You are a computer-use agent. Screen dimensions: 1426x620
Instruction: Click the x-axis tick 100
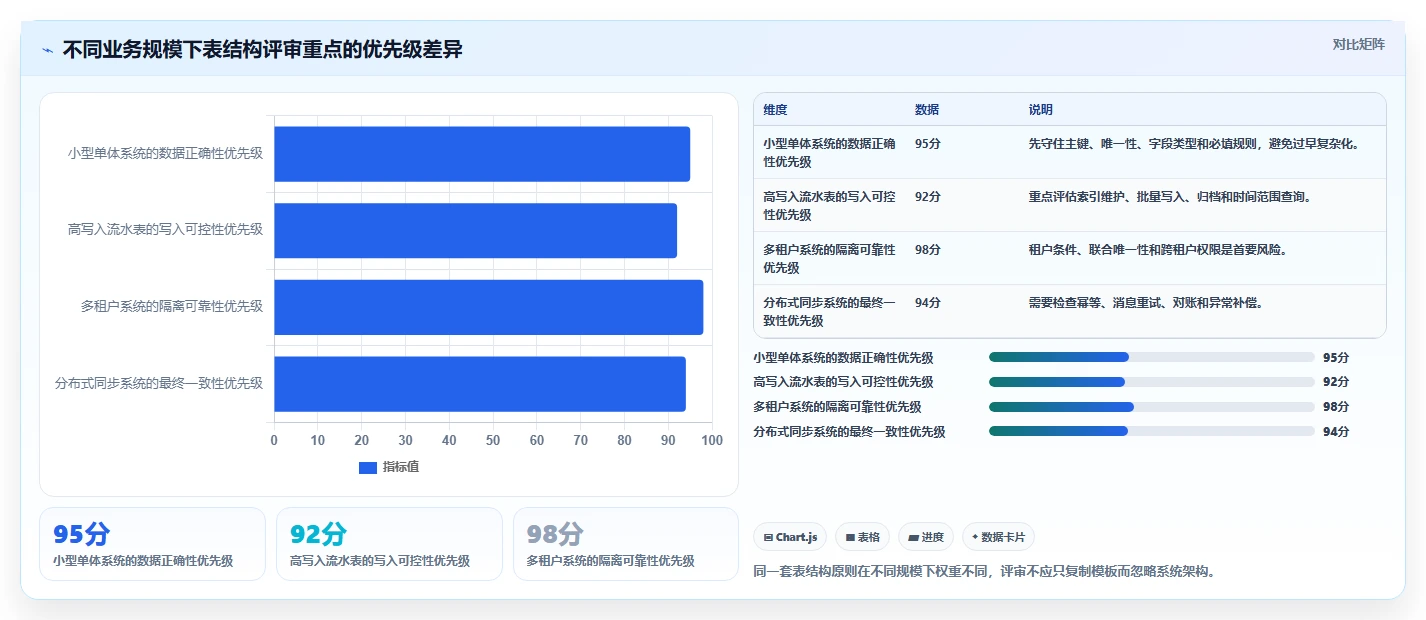712,441
